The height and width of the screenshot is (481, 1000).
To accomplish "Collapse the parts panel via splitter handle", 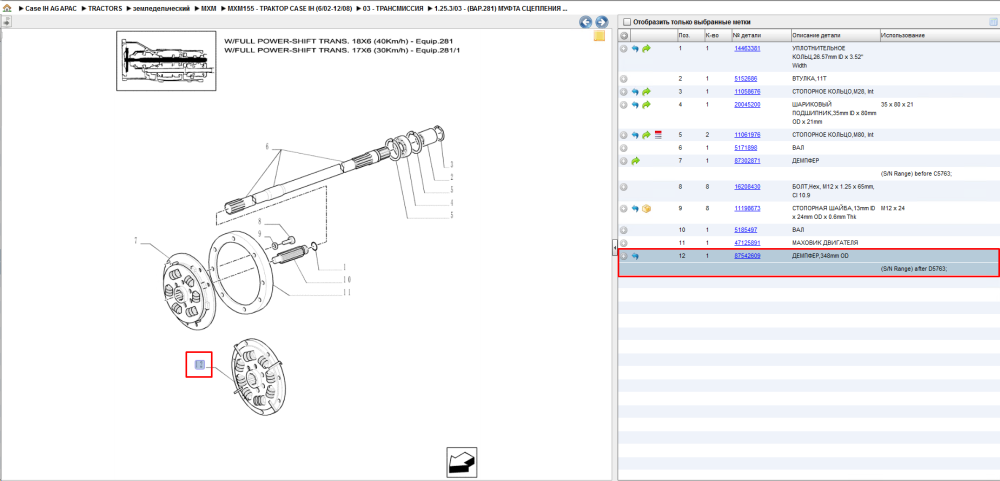I will tap(614, 247).
